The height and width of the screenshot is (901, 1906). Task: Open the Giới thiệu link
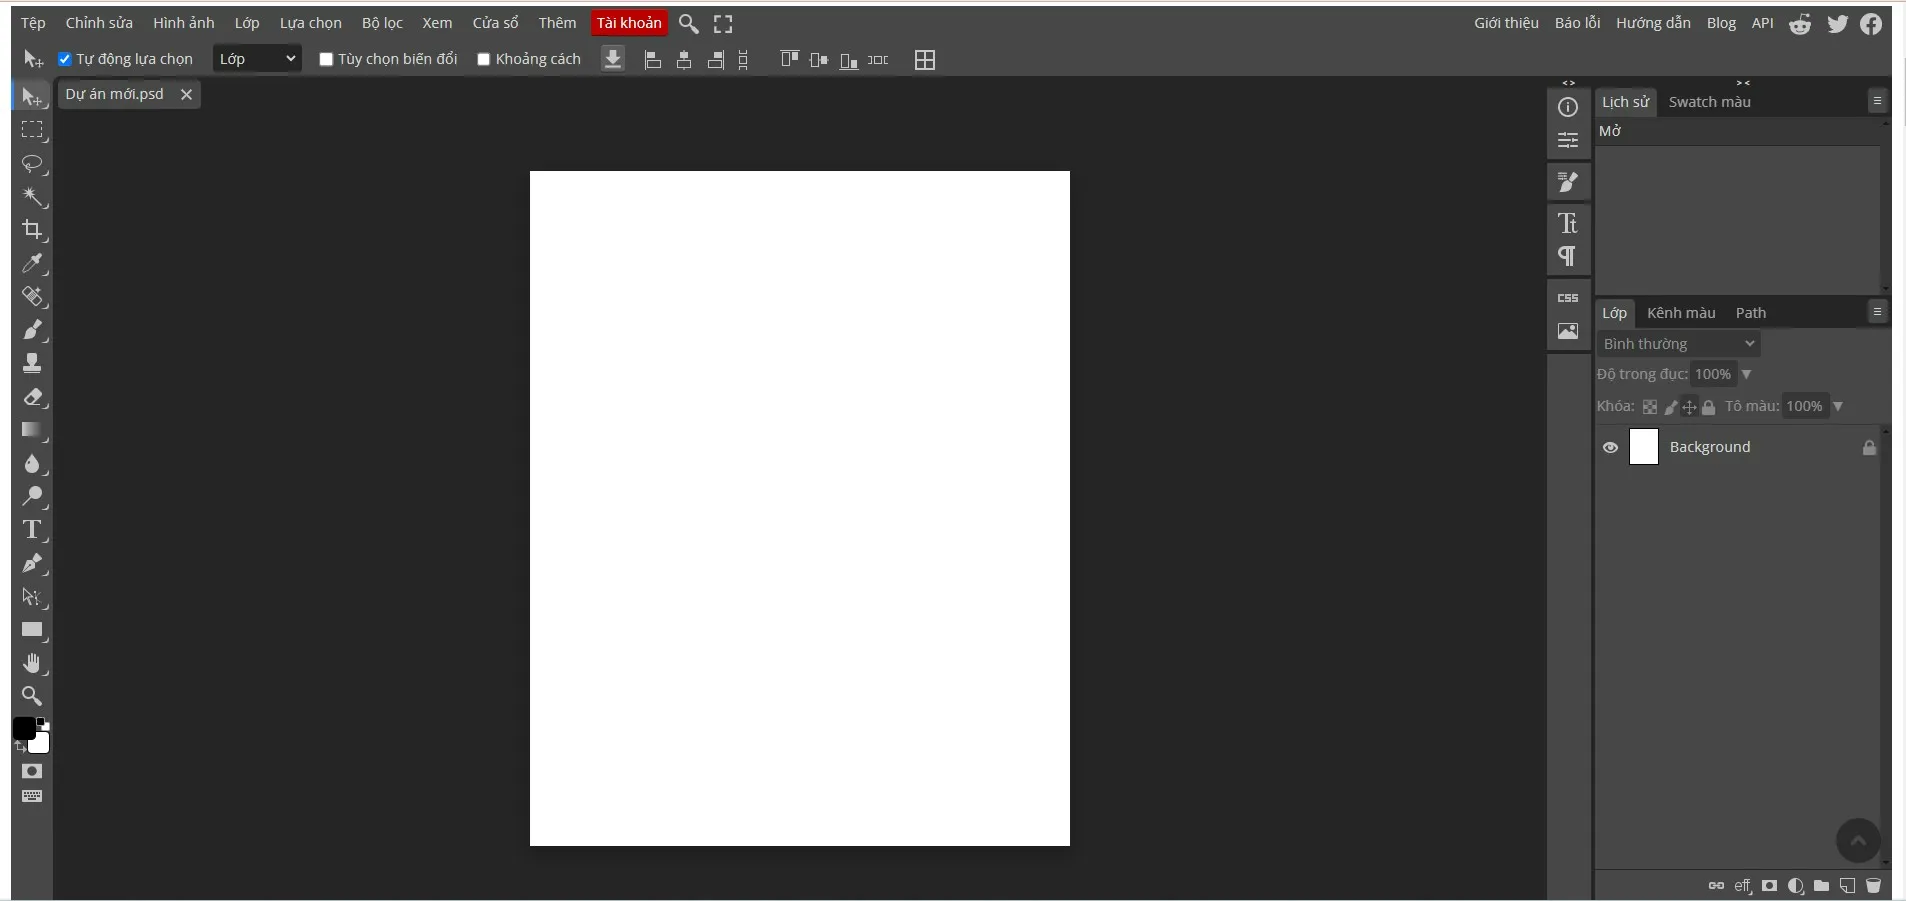(1506, 23)
